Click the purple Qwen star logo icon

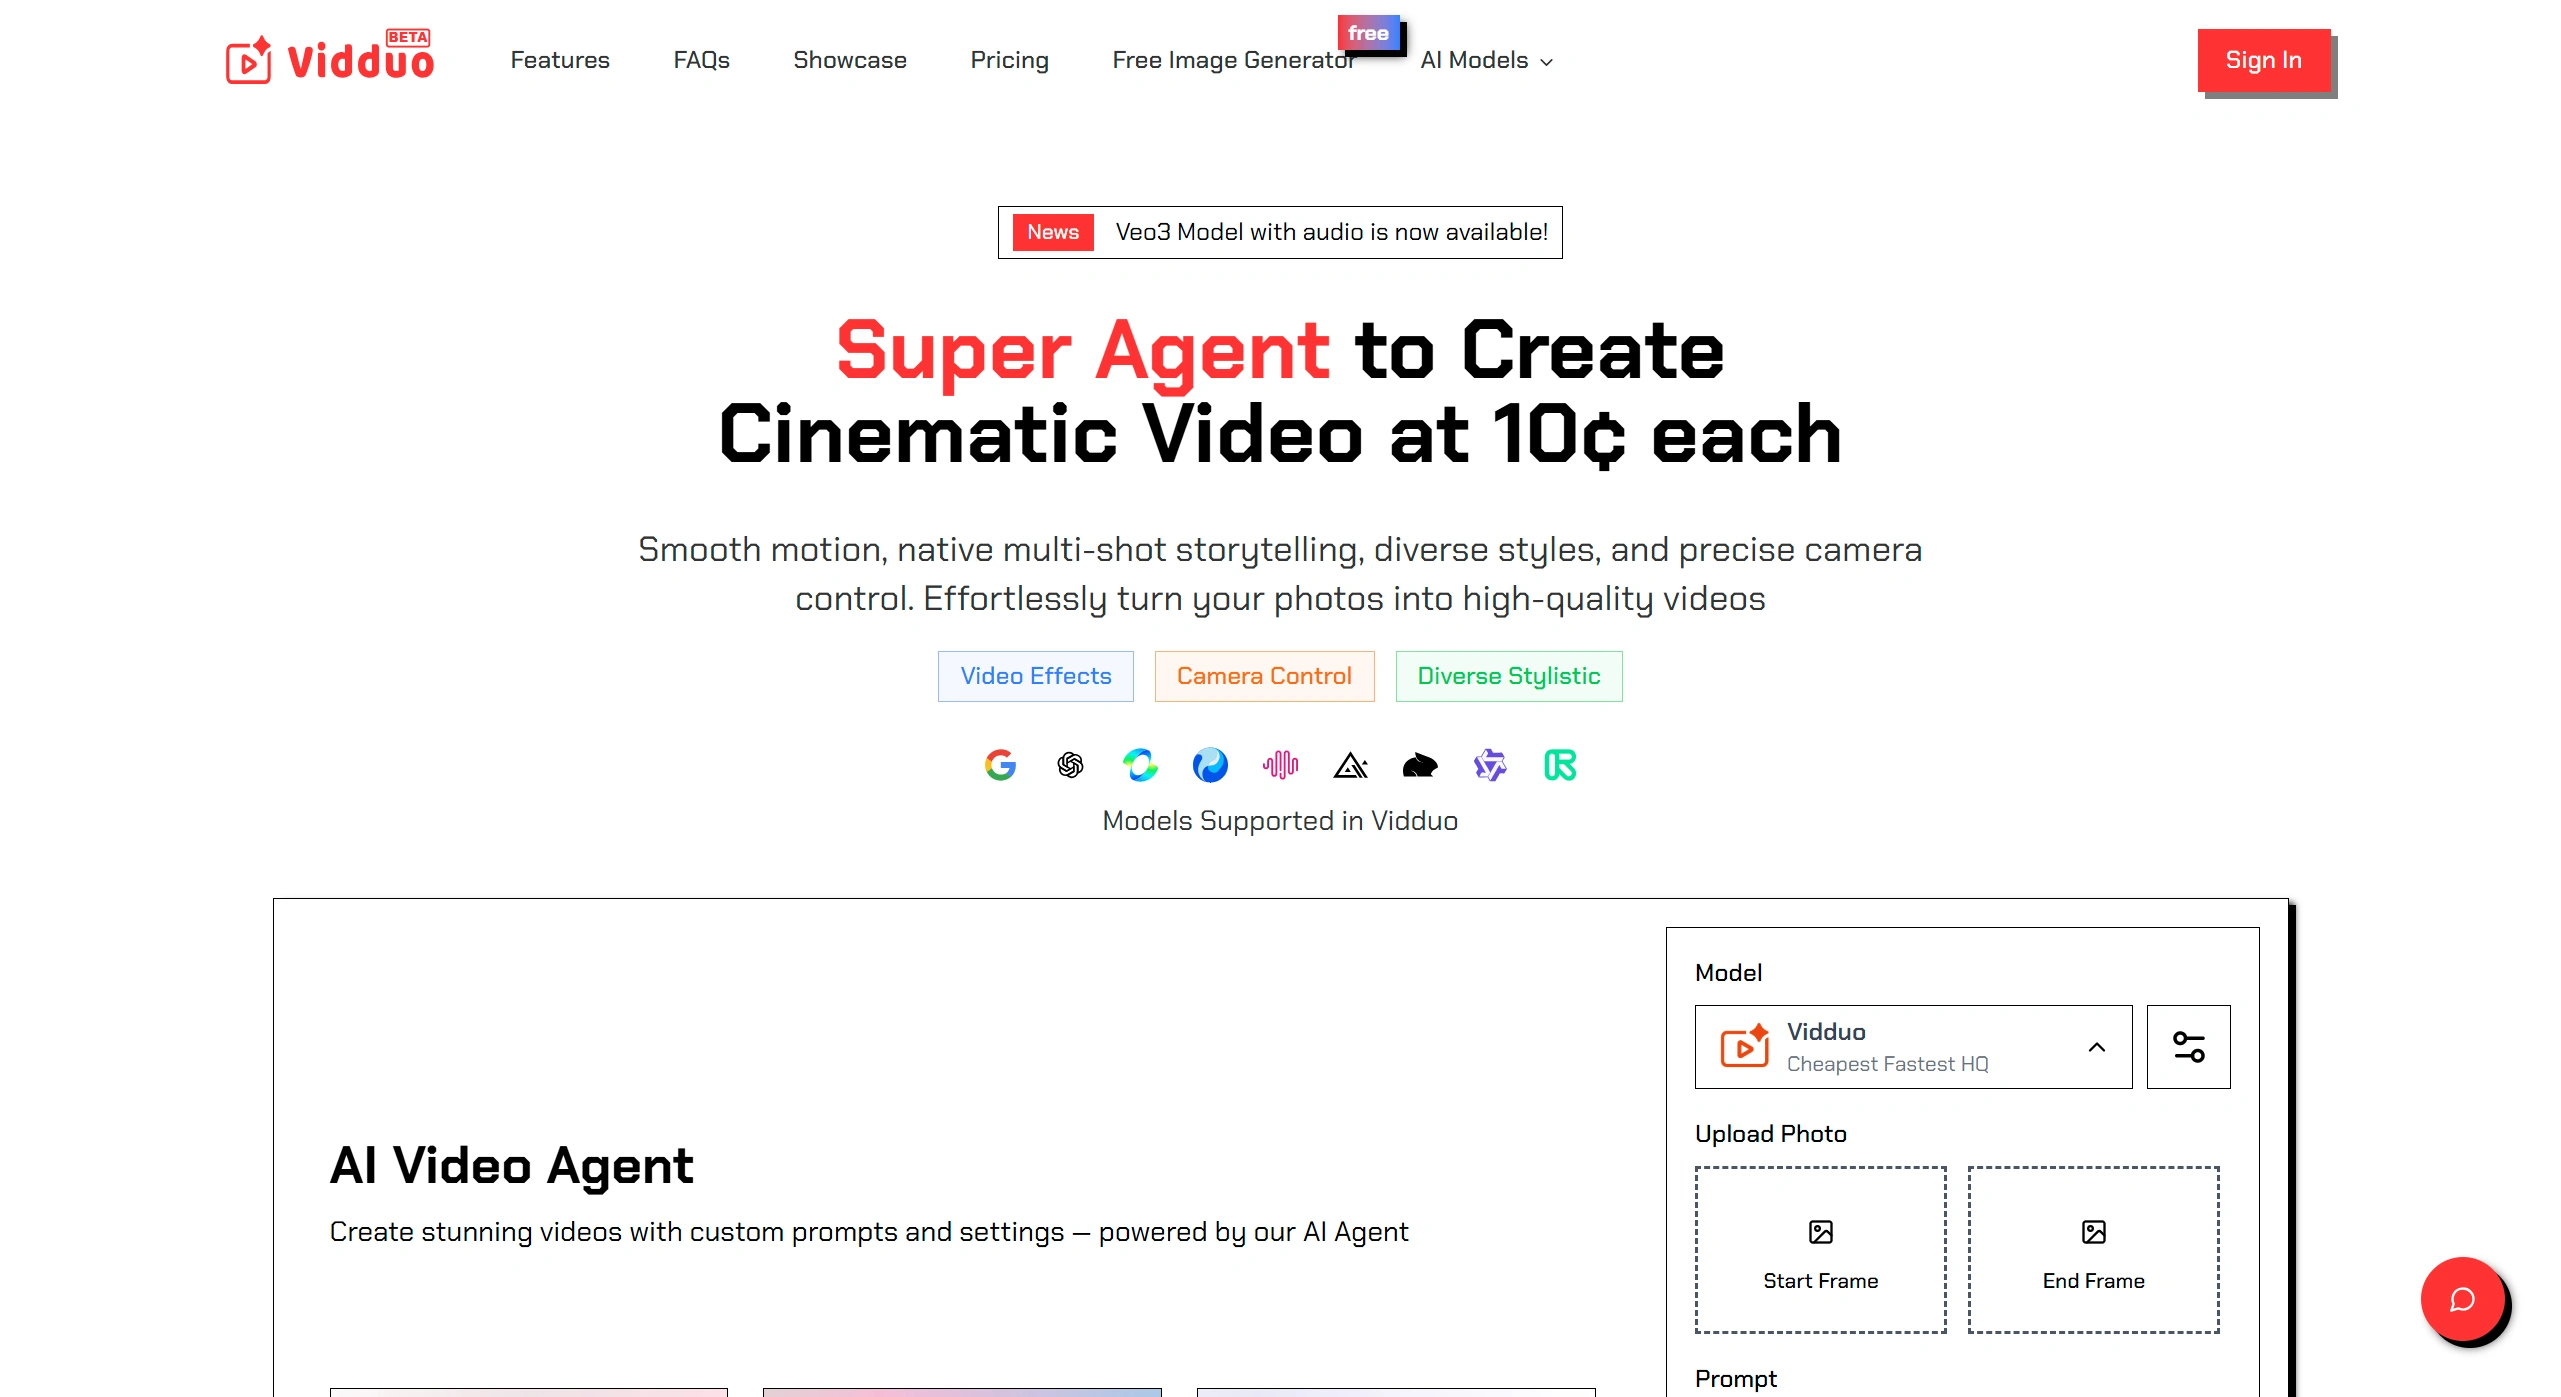click(1489, 765)
